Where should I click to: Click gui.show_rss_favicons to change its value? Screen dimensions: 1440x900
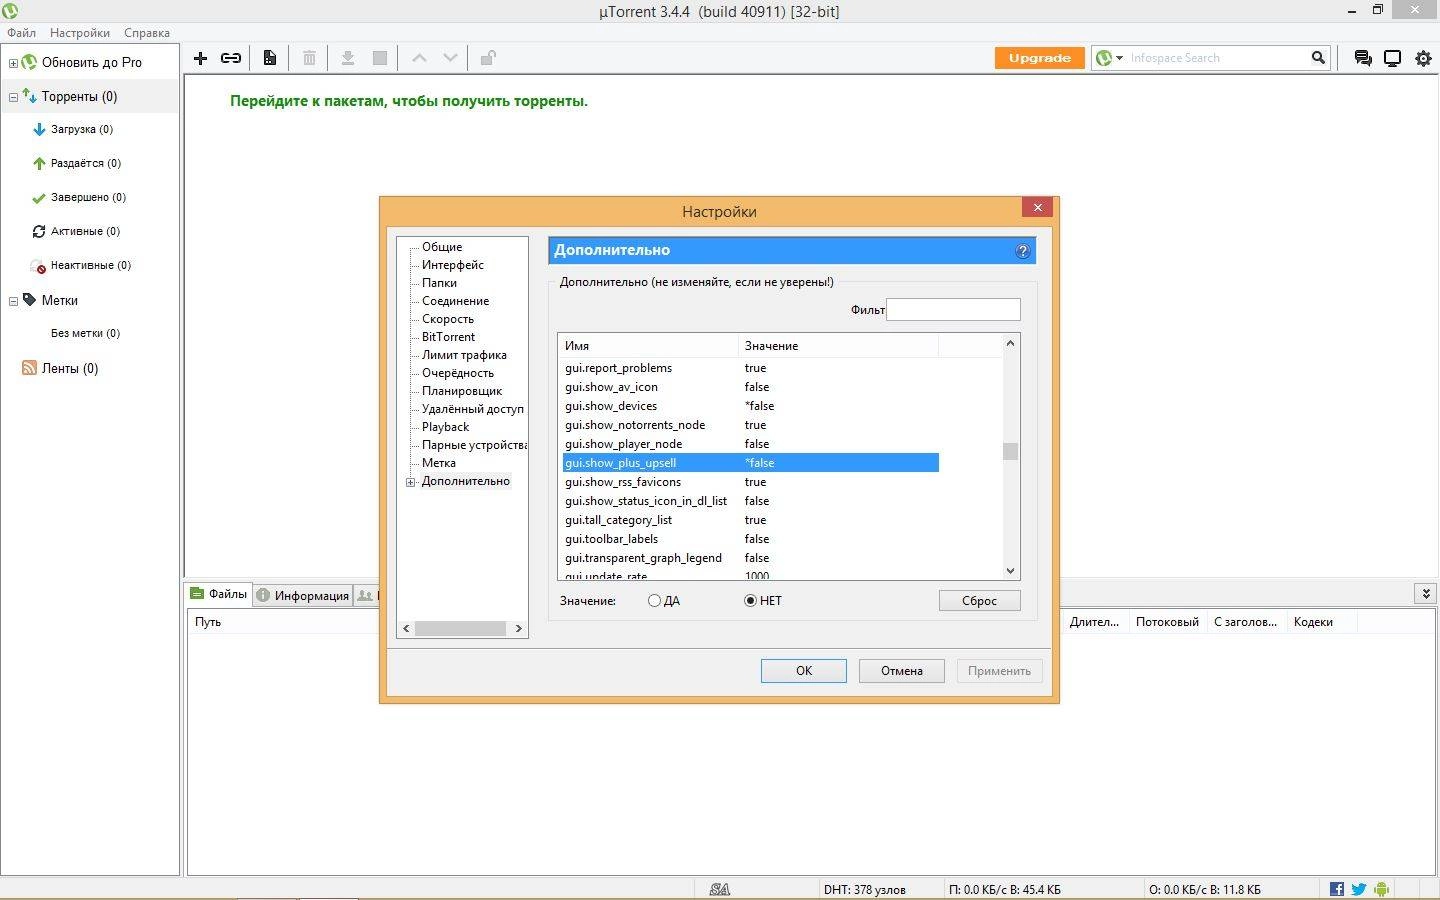[622, 482]
